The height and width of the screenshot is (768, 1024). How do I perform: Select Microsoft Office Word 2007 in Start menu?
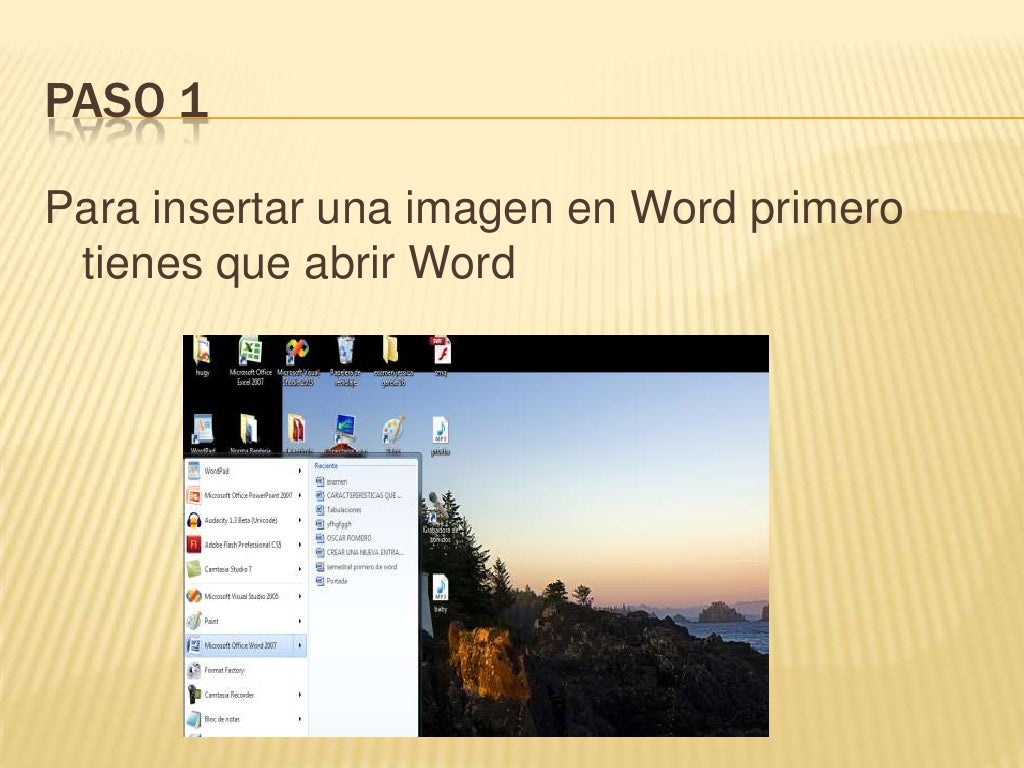coord(245,646)
